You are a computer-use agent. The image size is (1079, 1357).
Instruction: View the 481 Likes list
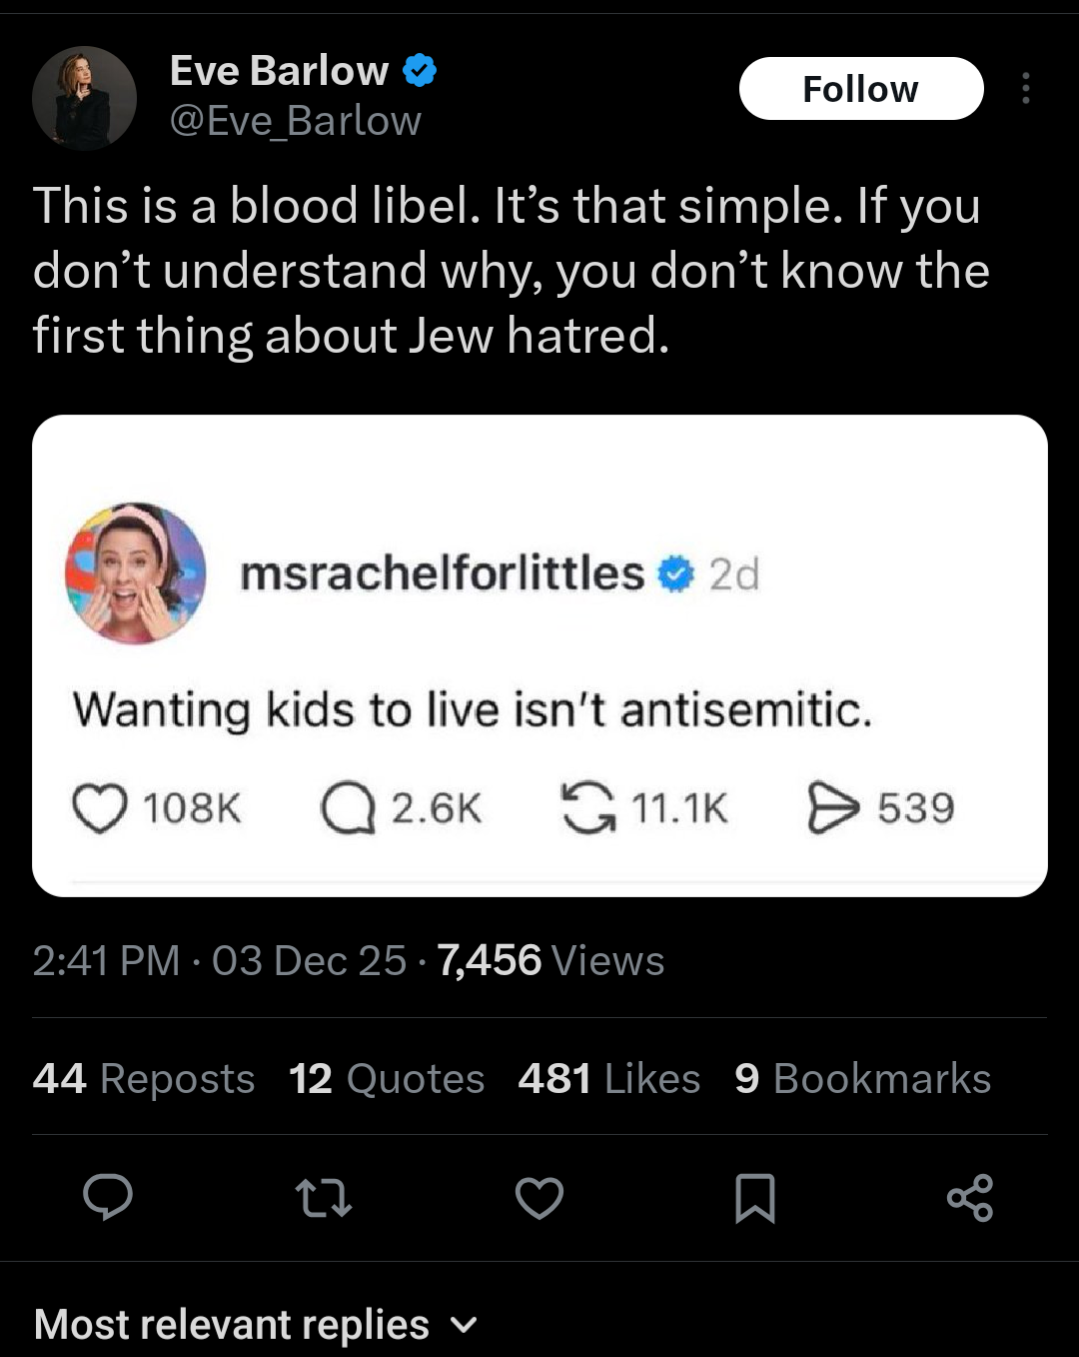[x=609, y=1079]
